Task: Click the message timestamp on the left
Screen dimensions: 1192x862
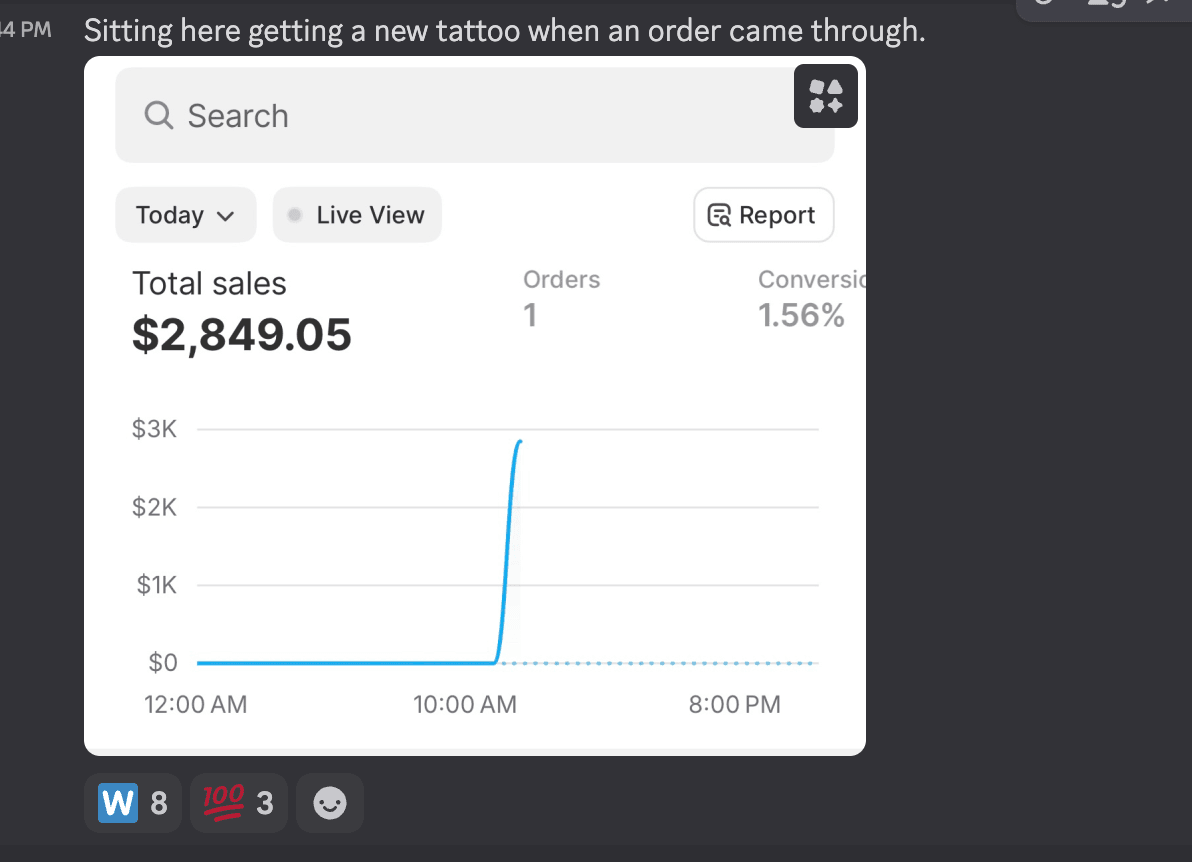Action: pyautogui.click(x=26, y=30)
